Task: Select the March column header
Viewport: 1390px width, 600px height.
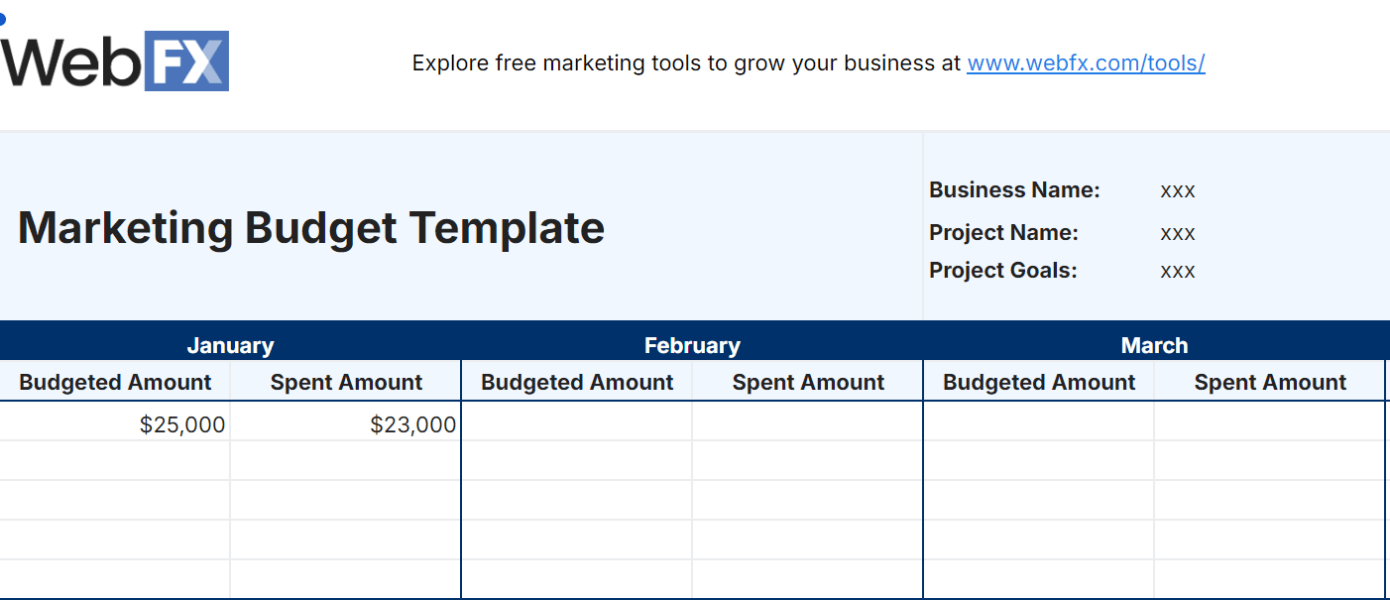Action: pyautogui.click(x=1154, y=344)
